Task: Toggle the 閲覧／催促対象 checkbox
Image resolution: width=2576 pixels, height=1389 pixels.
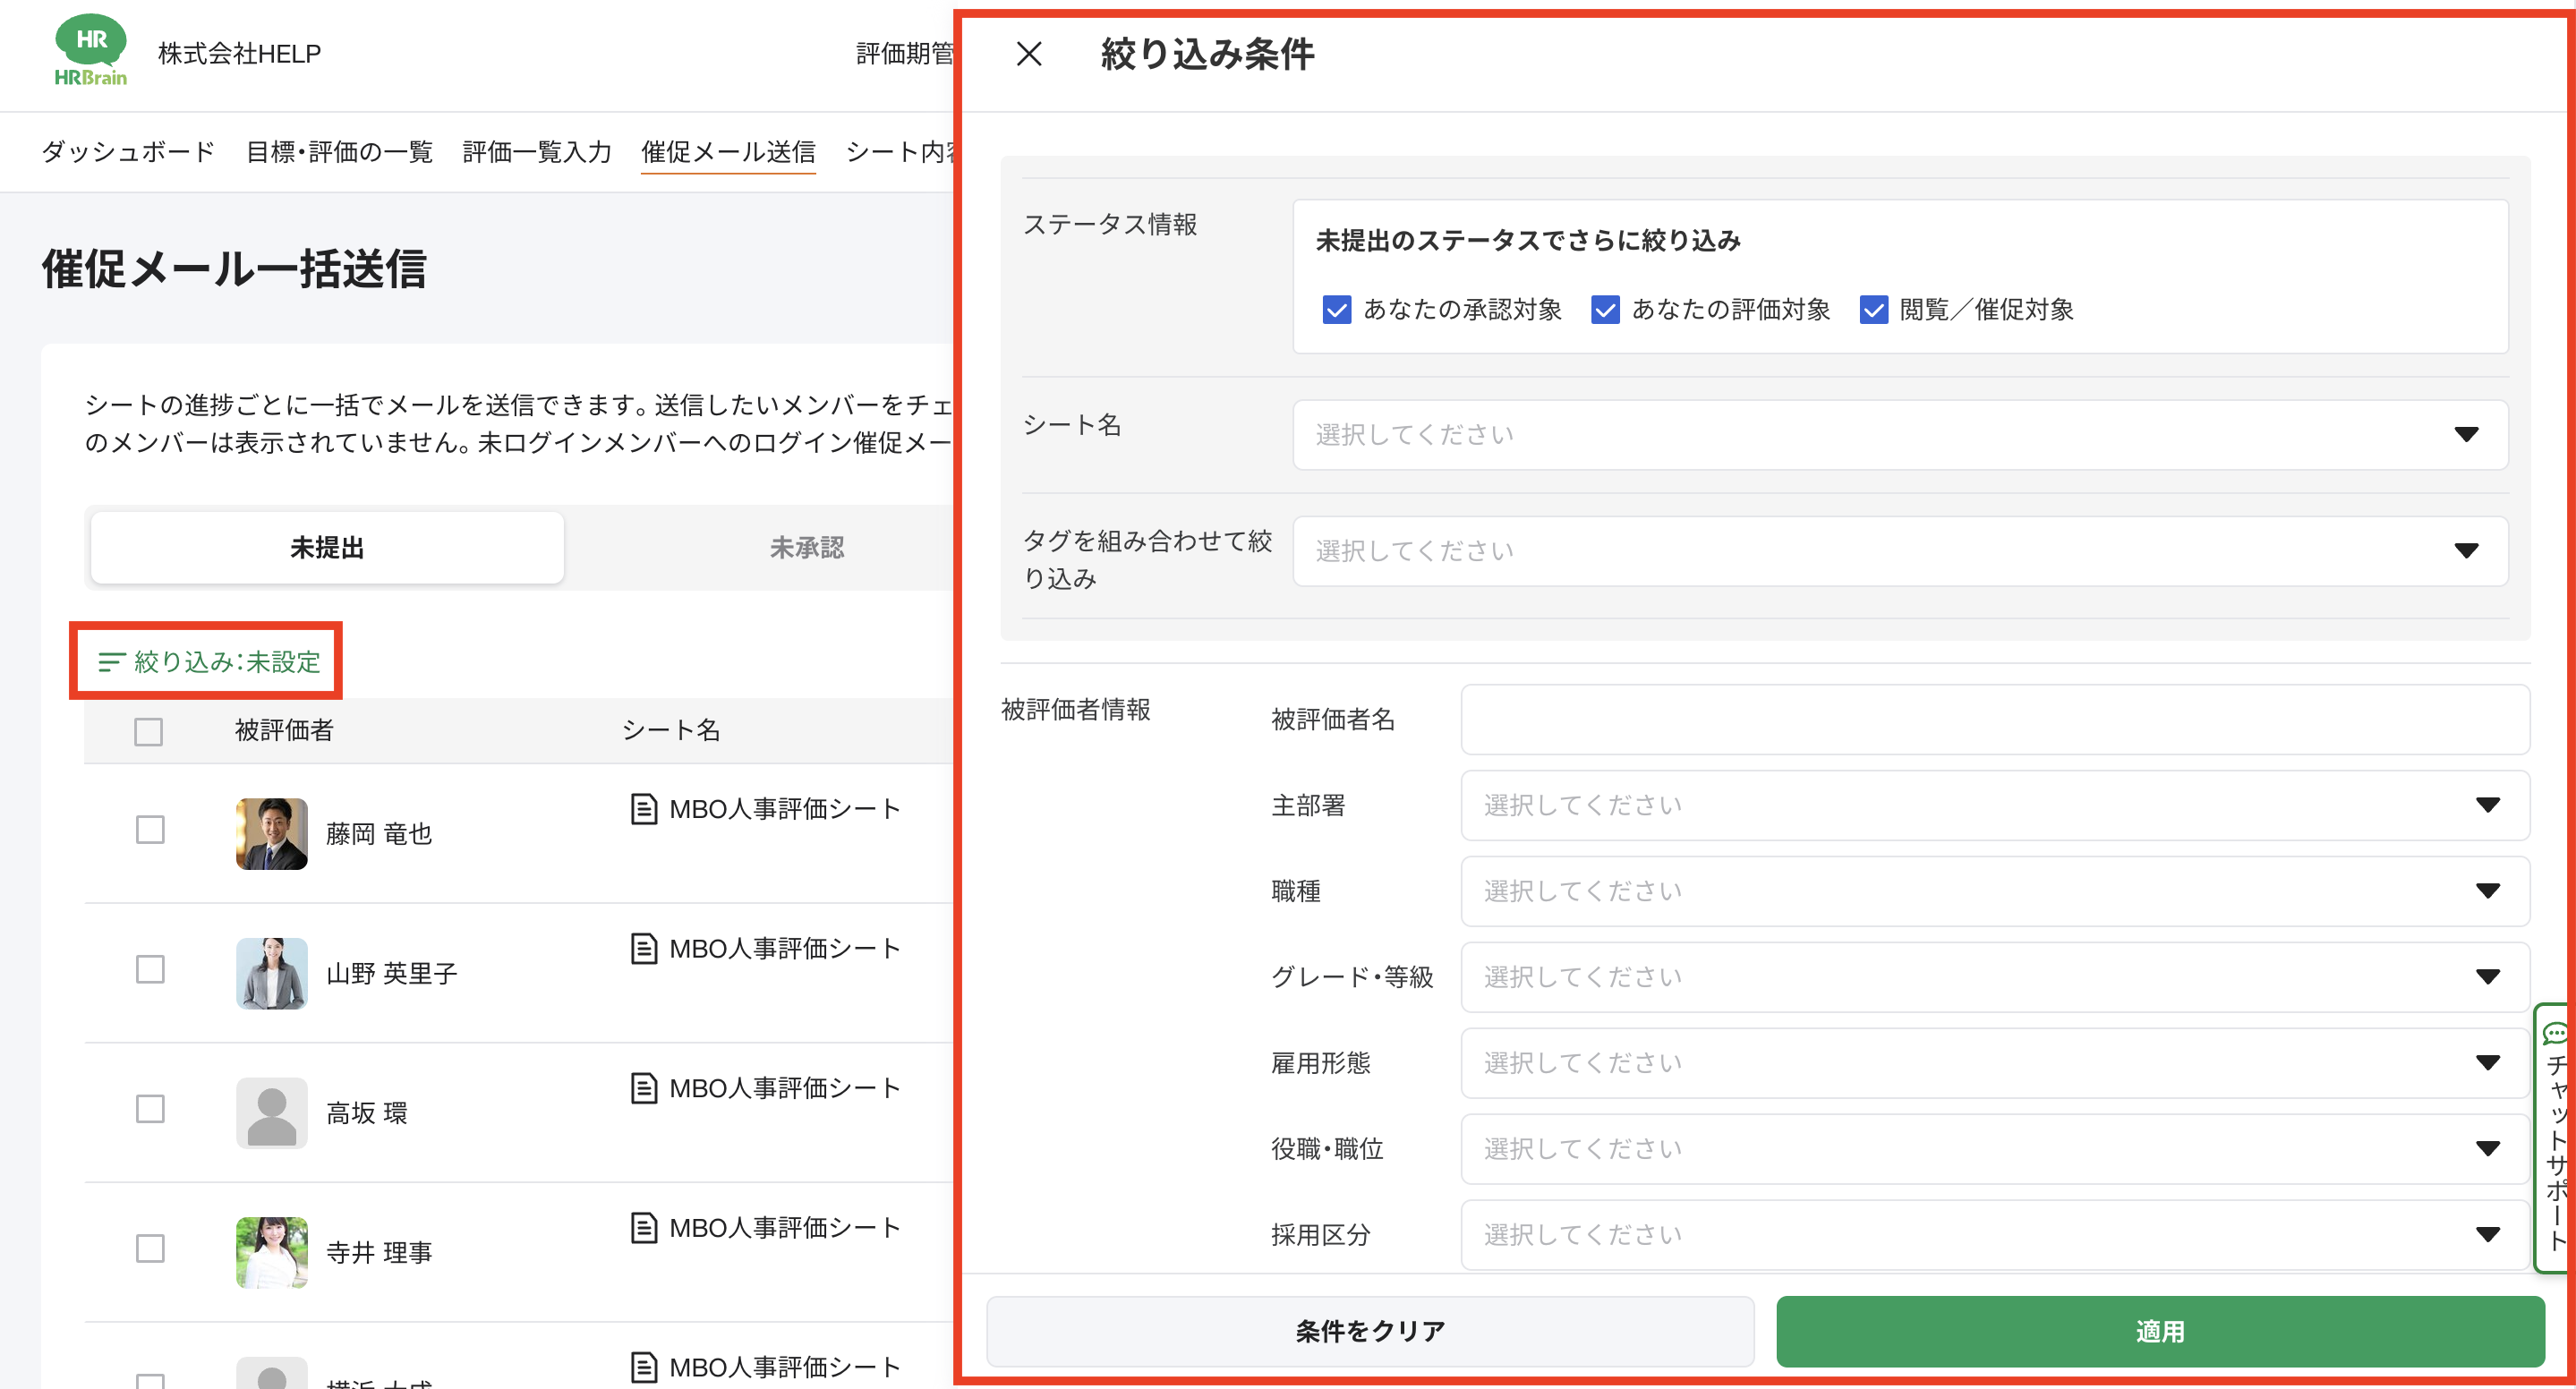Action: (x=1873, y=310)
